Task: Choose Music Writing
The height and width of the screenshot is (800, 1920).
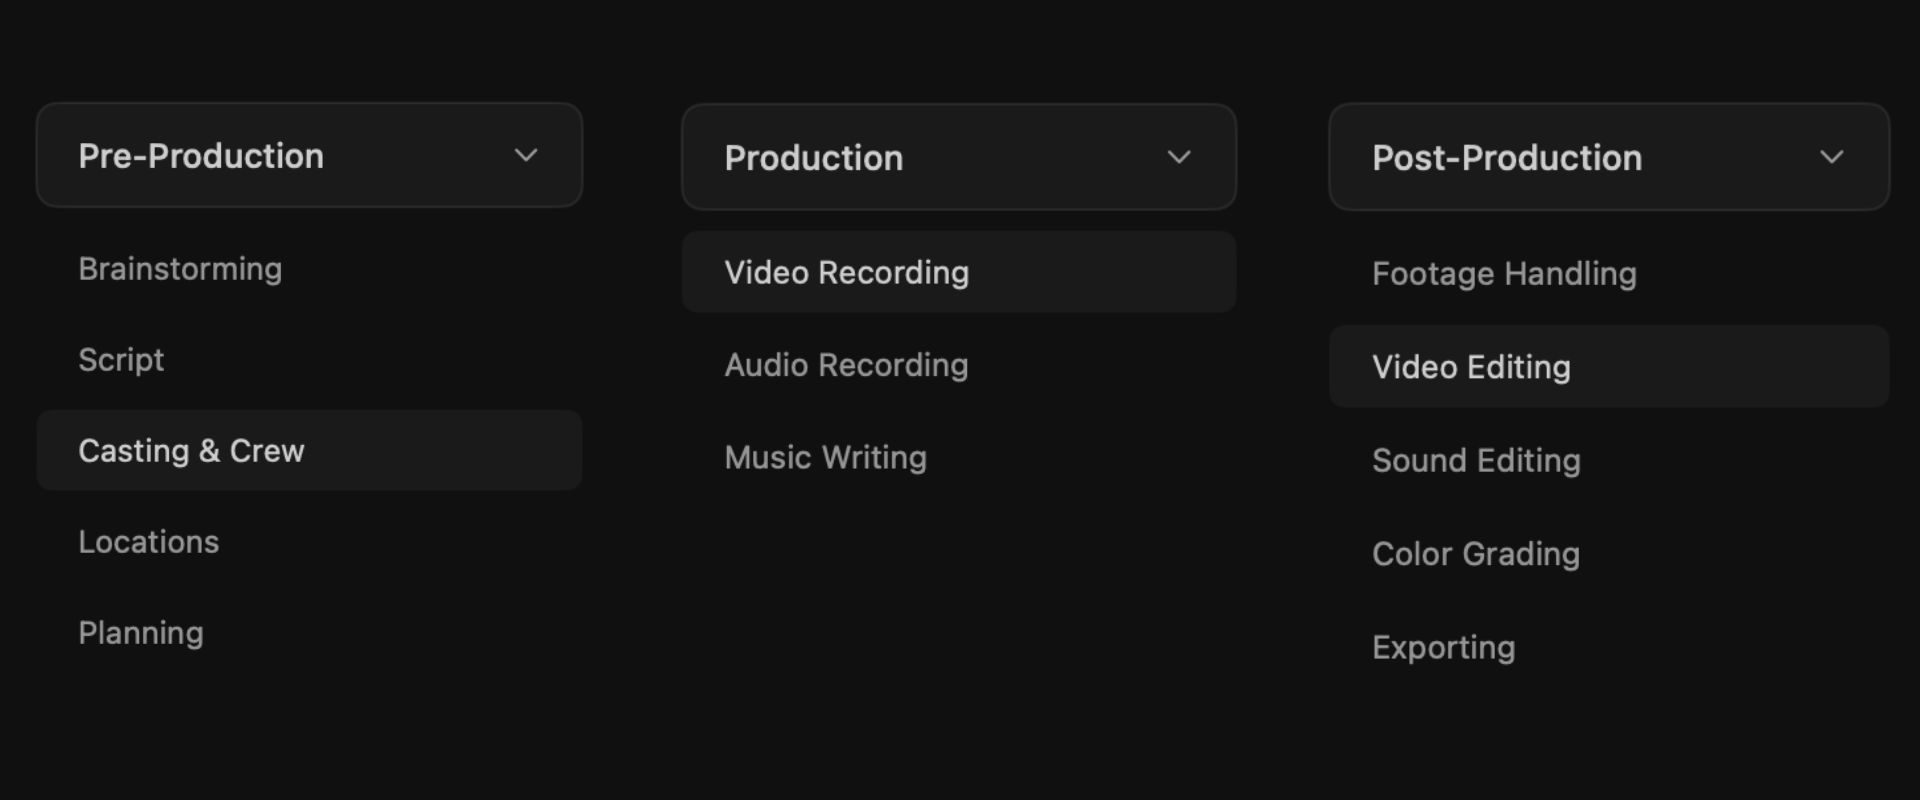Action: (825, 458)
